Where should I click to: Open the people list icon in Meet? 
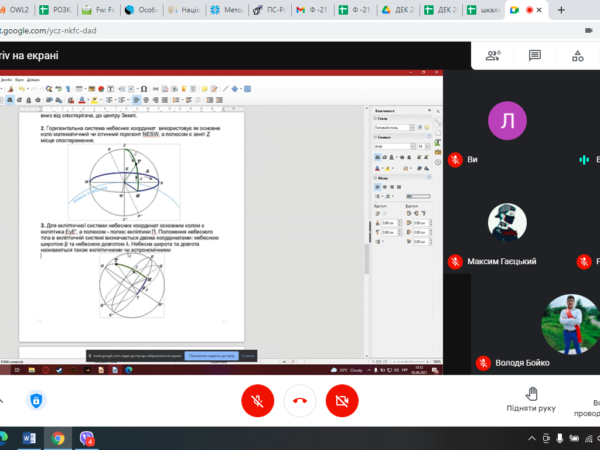(x=493, y=56)
